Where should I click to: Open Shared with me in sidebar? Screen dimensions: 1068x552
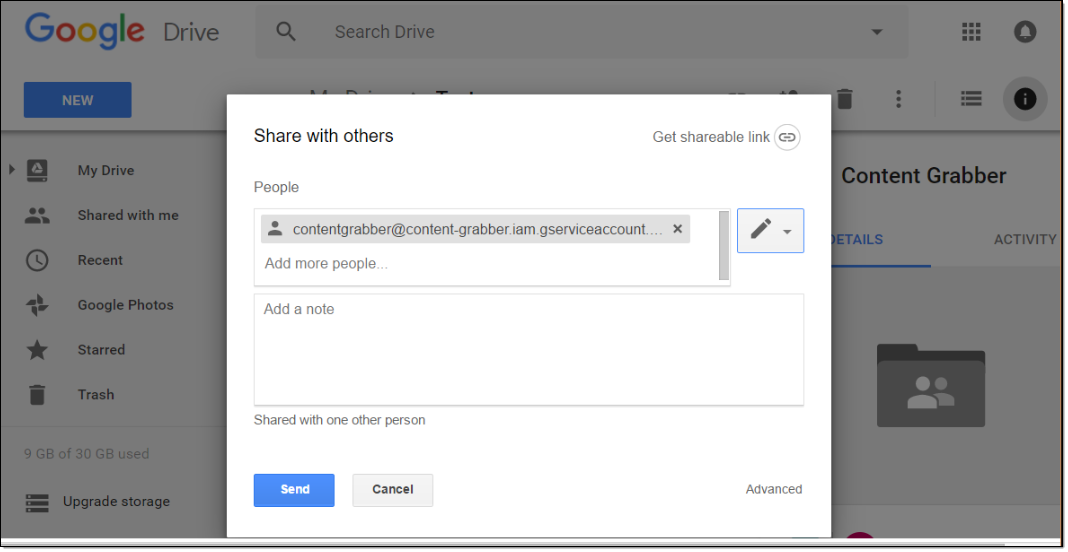click(128, 215)
